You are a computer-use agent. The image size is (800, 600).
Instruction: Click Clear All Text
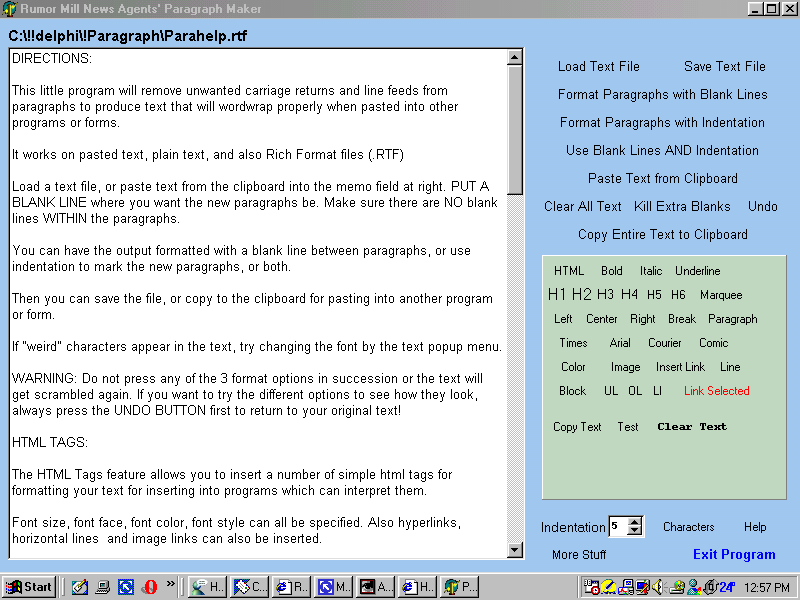coord(583,207)
